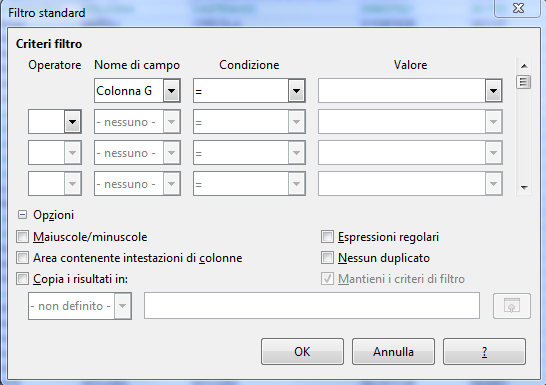
Task: Click the copy results destination text field
Action: pos(312,306)
